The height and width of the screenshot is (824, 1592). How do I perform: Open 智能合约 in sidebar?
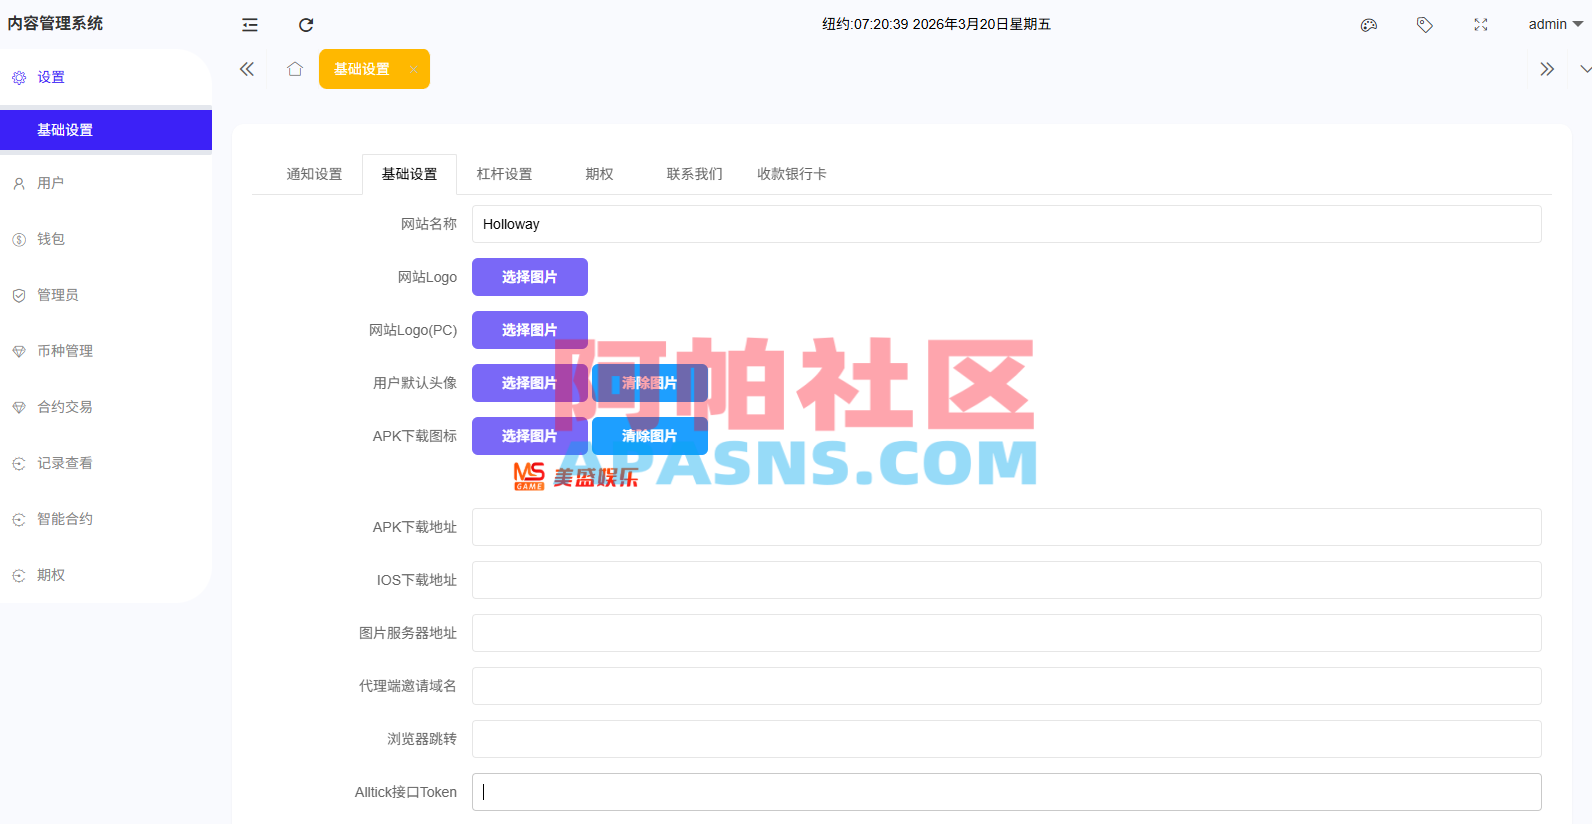(x=105, y=519)
